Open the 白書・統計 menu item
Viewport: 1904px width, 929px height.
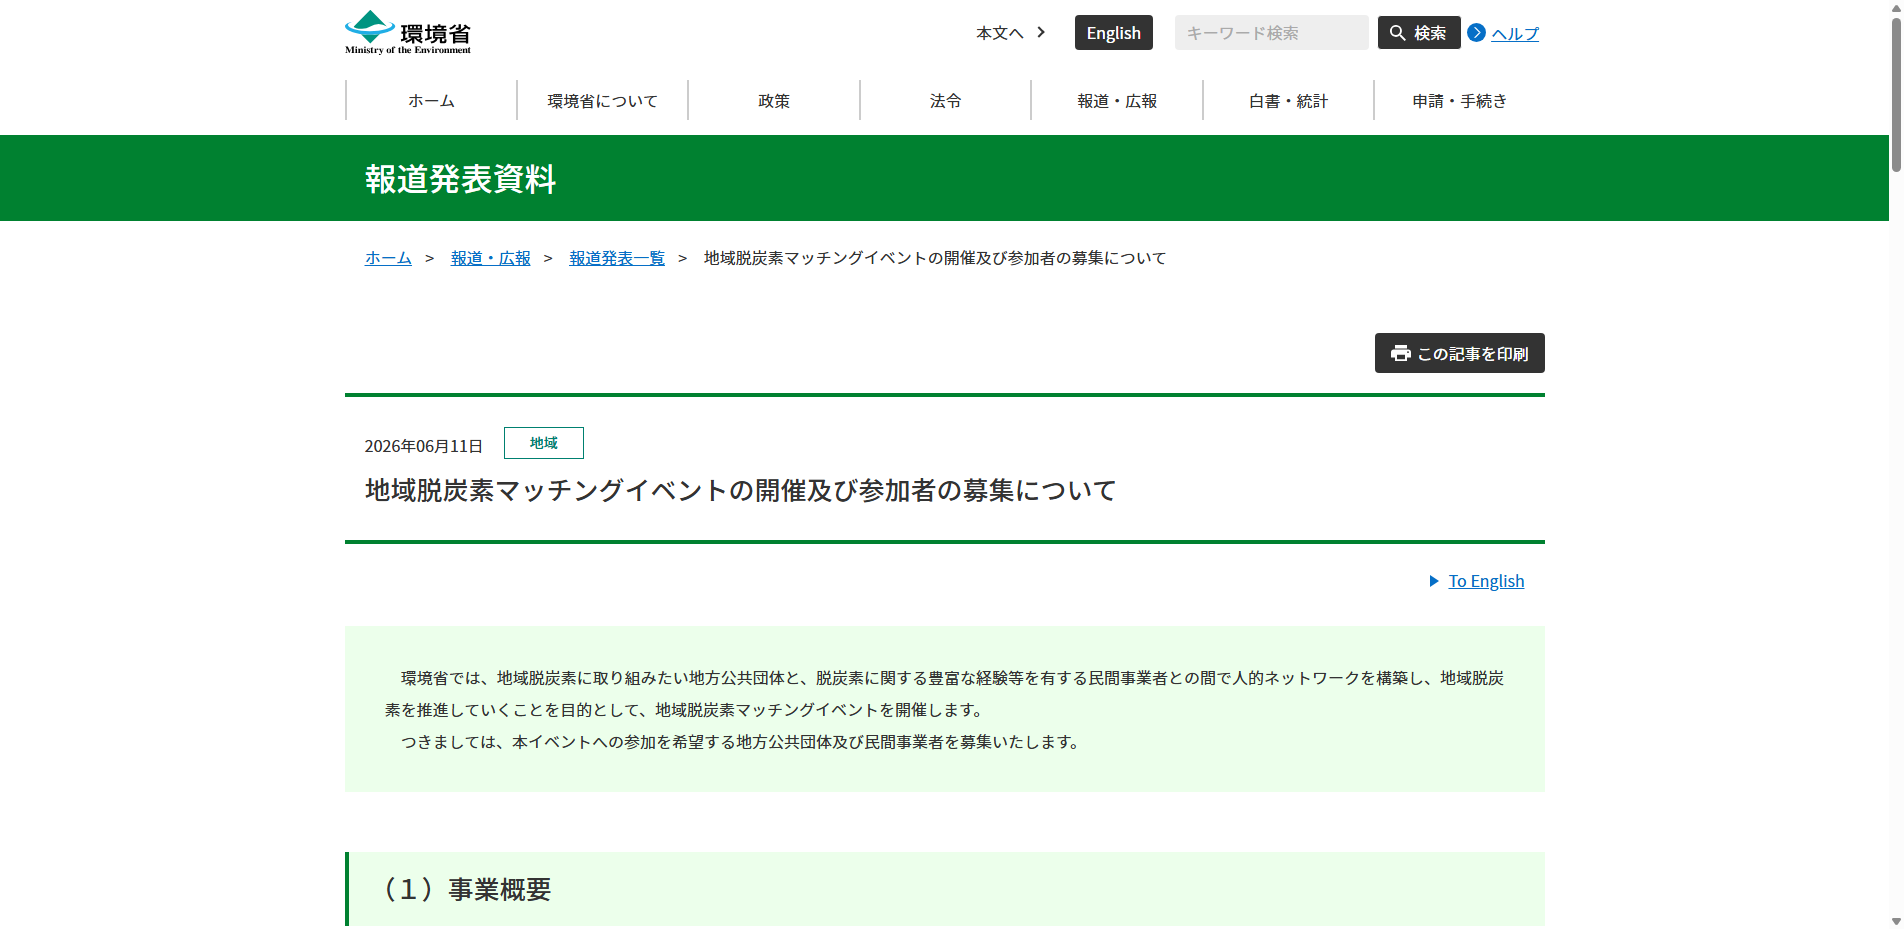click(x=1288, y=101)
